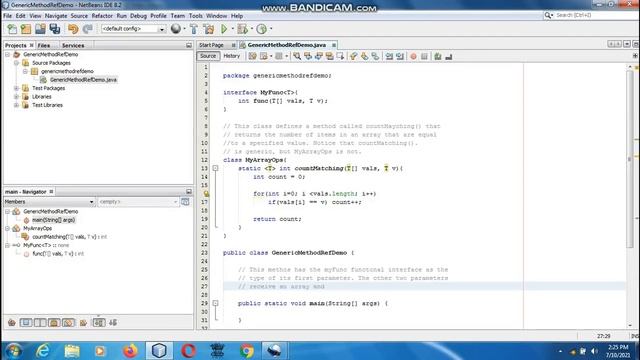Image resolution: width=640 pixels, height=360 pixels.
Task: Collapse the GenericMethodRefDemo project node
Action: click(x=7, y=54)
